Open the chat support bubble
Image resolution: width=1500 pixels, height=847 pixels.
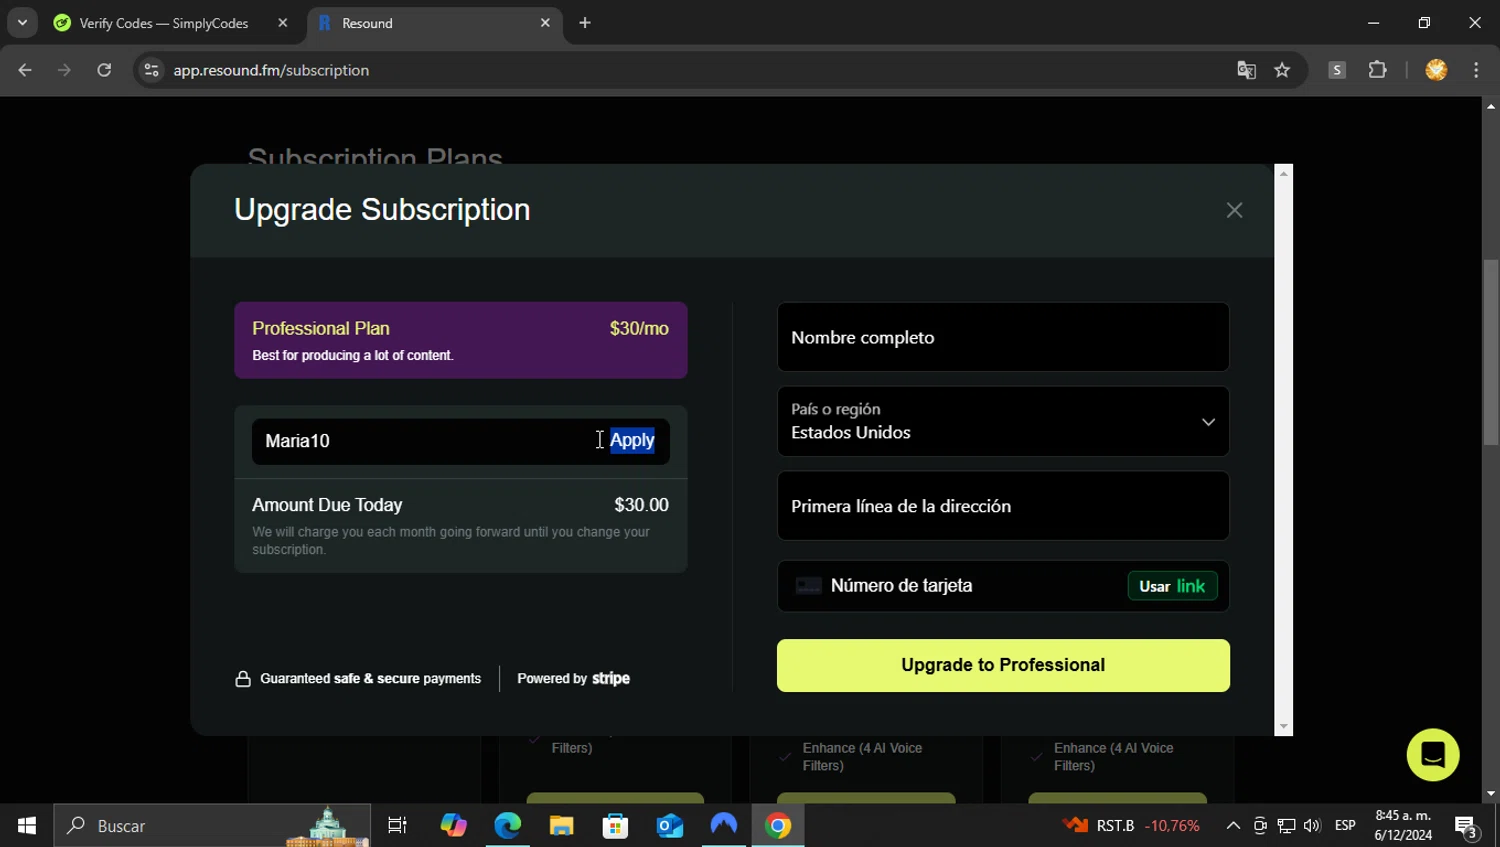point(1432,755)
